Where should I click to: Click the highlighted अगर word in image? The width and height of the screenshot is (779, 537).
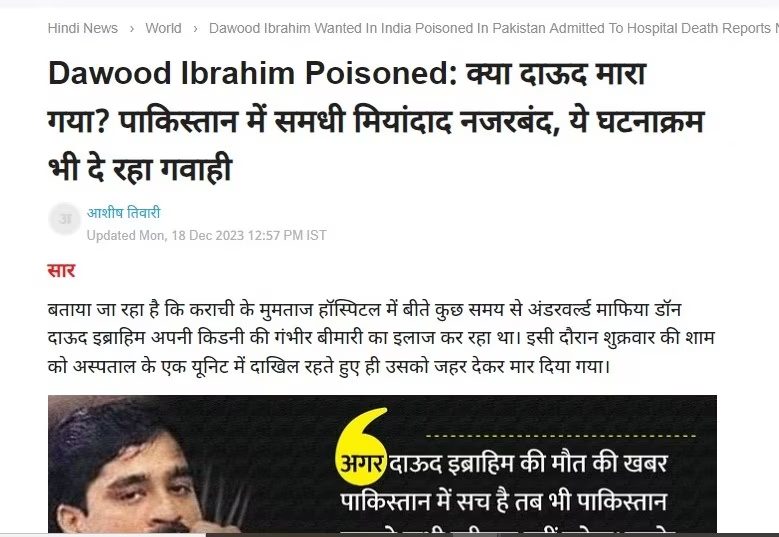pos(361,463)
